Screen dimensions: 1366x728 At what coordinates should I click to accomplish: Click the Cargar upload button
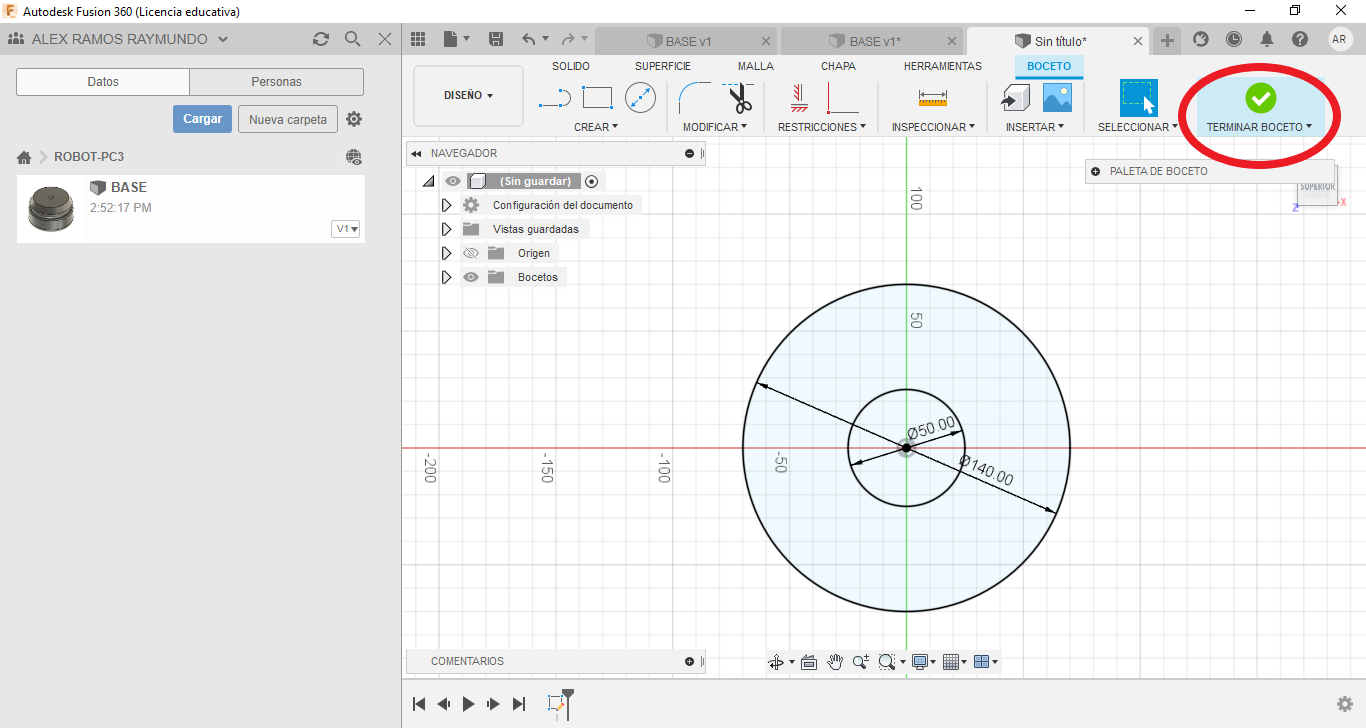[x=202, y=119]
